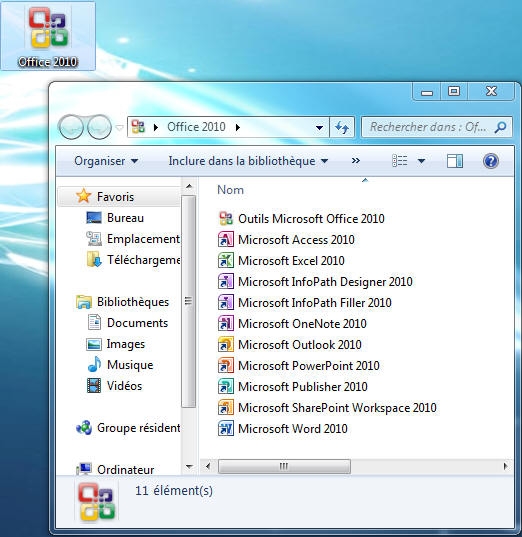This screenshot has width=522, height=537.
Task: Click the Groupe résident icon in sidebar
Action: pyautogui.click(x=84, y=427)
